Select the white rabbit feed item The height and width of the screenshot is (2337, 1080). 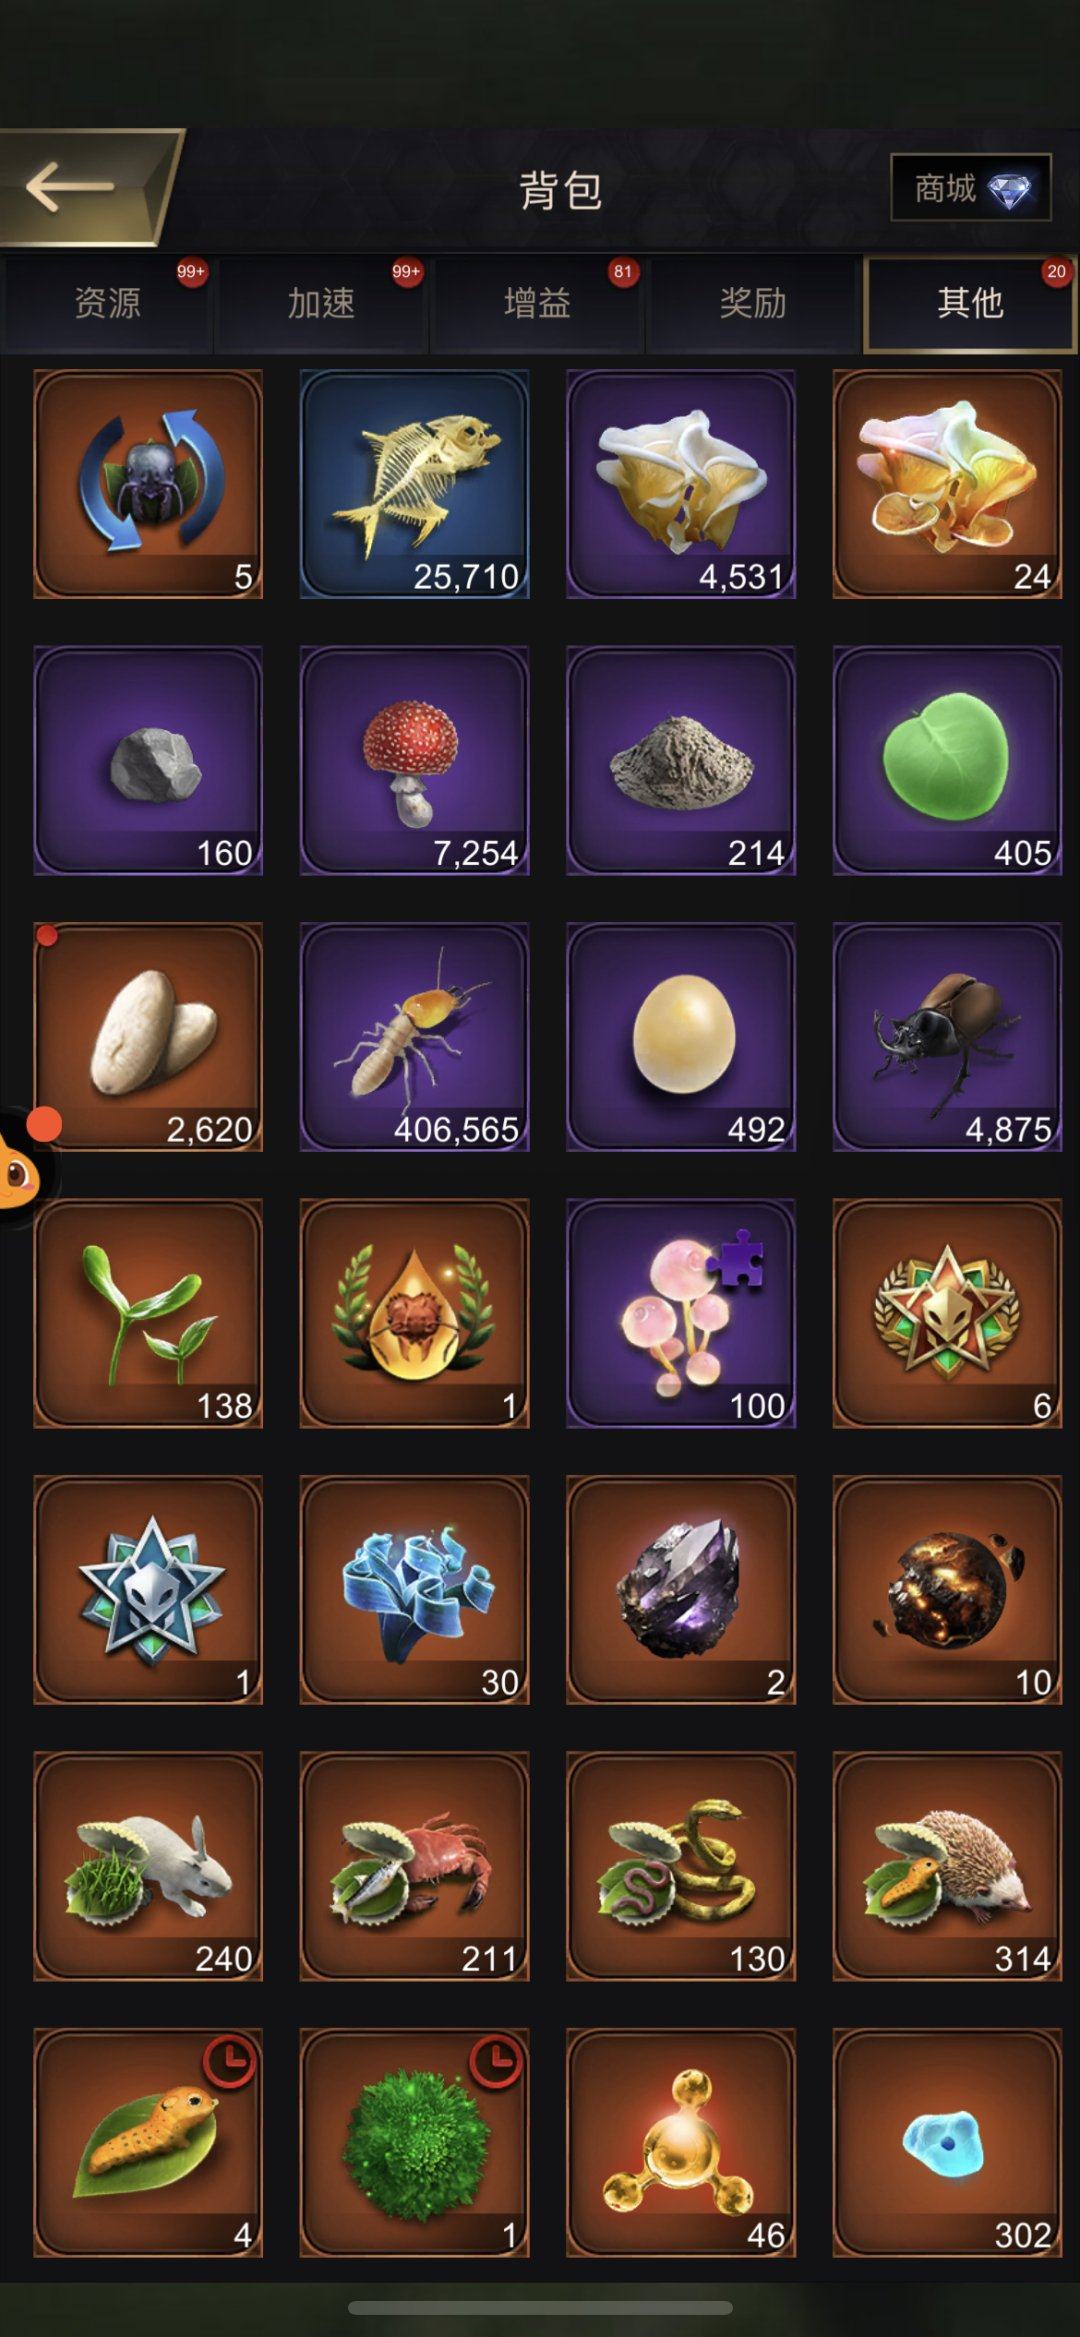click(148, 1866)
